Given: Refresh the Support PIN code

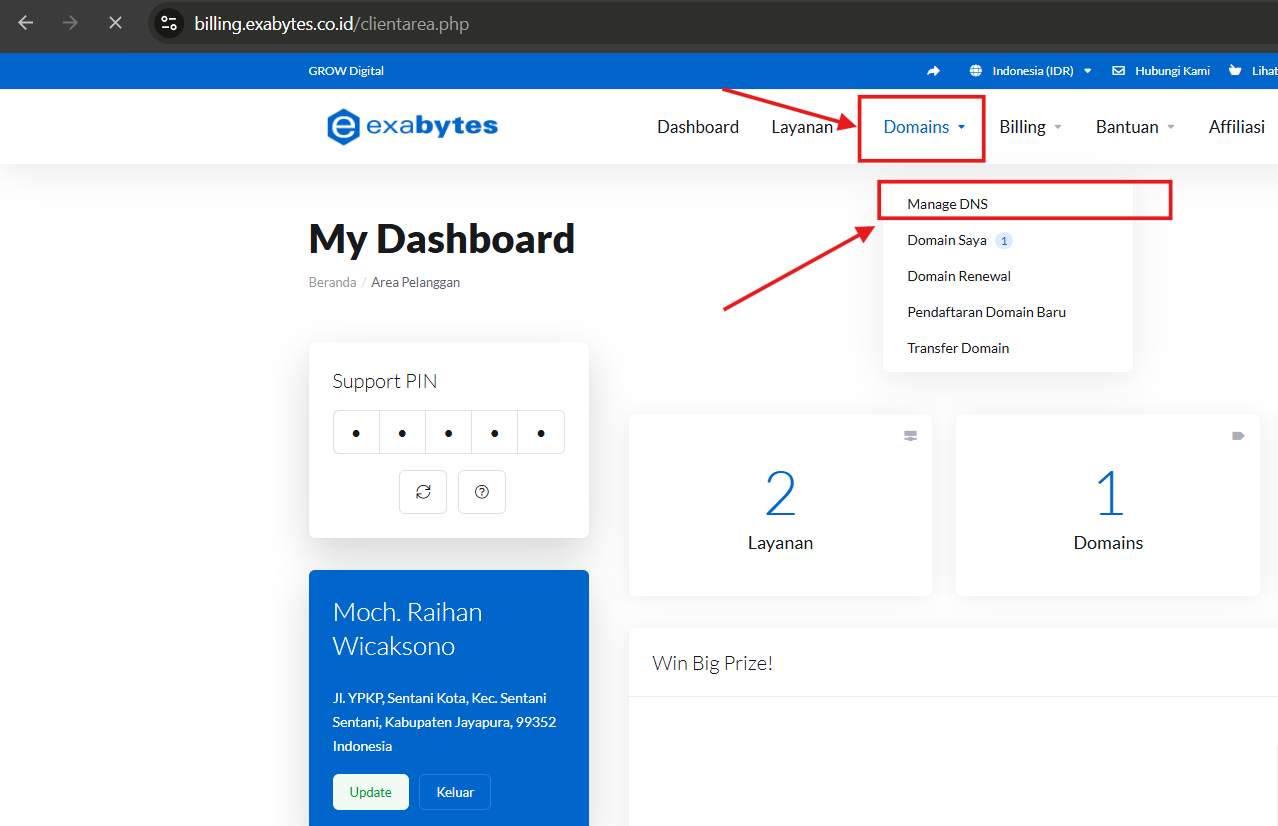Looking at the screenshot, I should click(422, 491).
